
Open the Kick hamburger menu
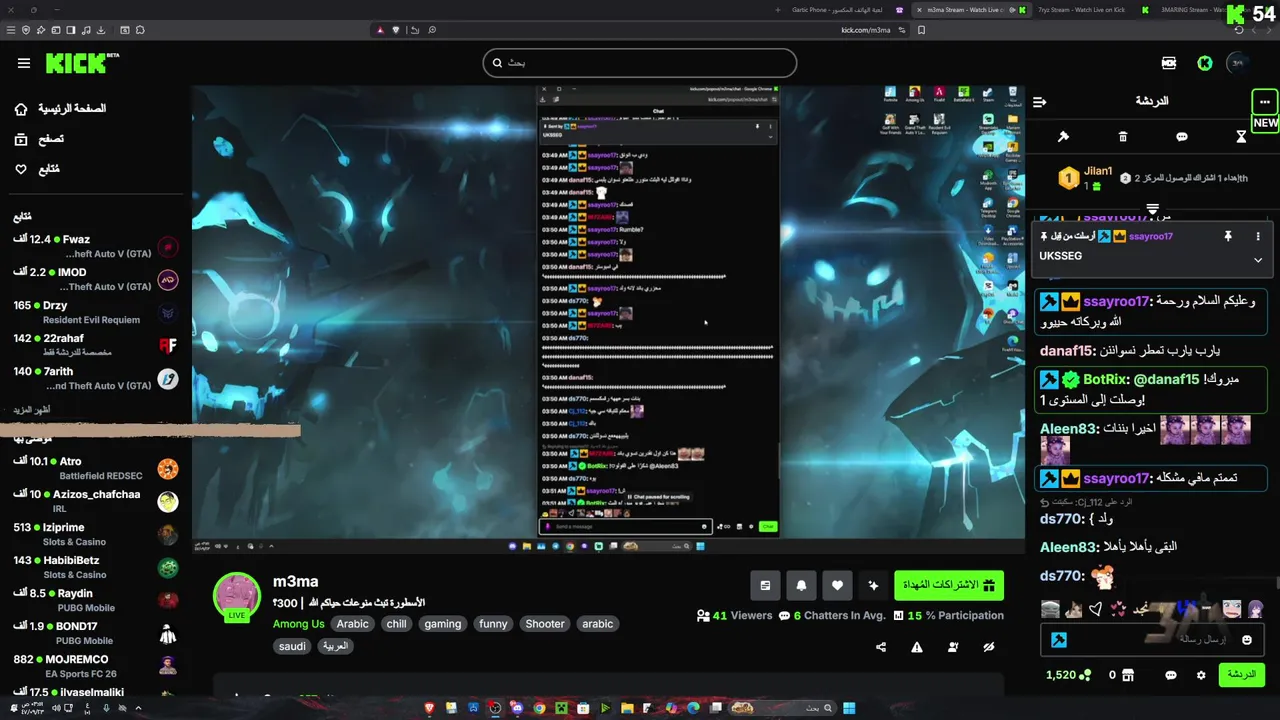pyautogui.click(x=24, y=63)
